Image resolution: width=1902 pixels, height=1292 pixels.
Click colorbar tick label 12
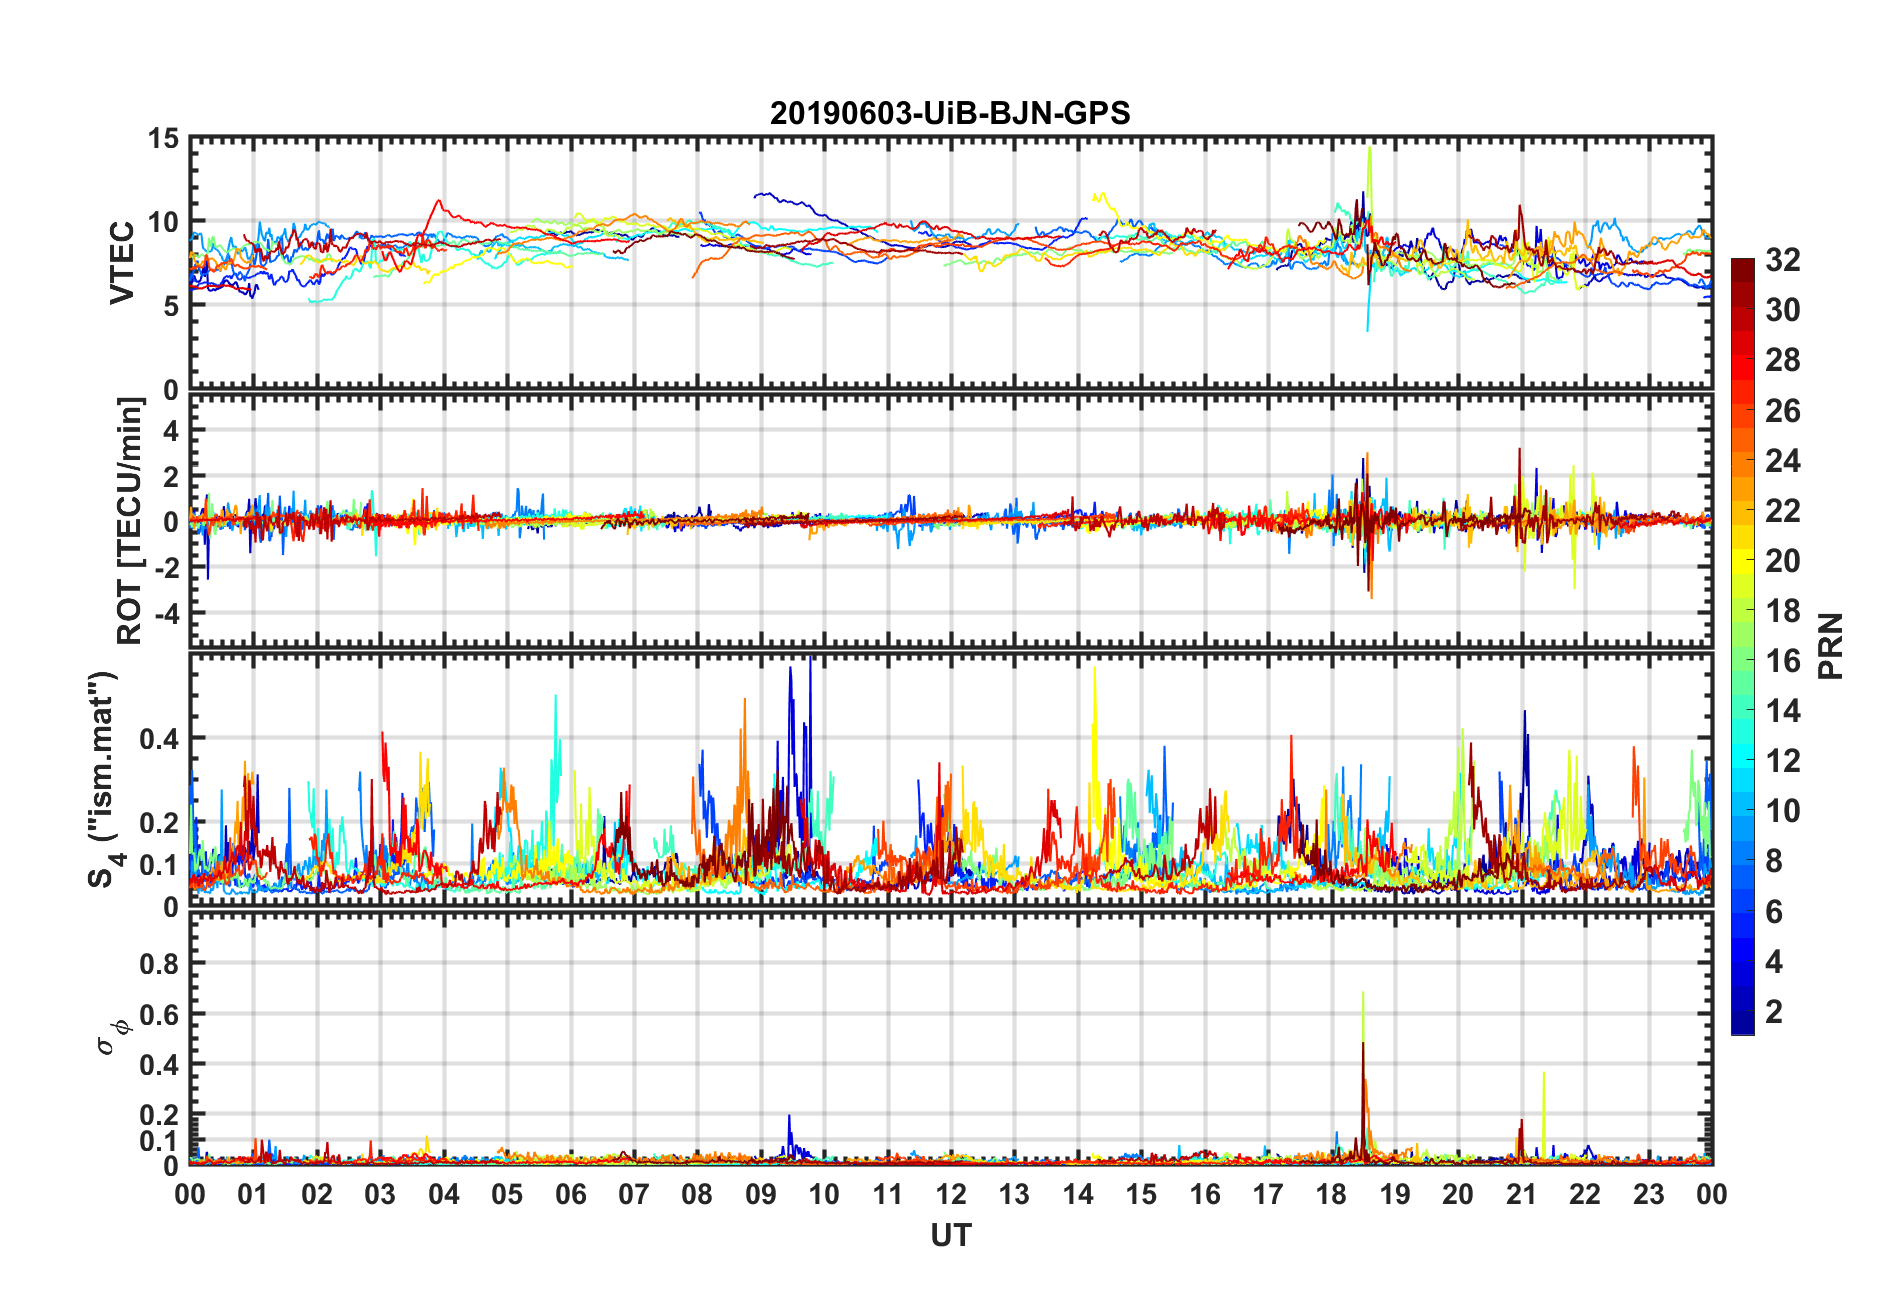[x=1783, y=761]
